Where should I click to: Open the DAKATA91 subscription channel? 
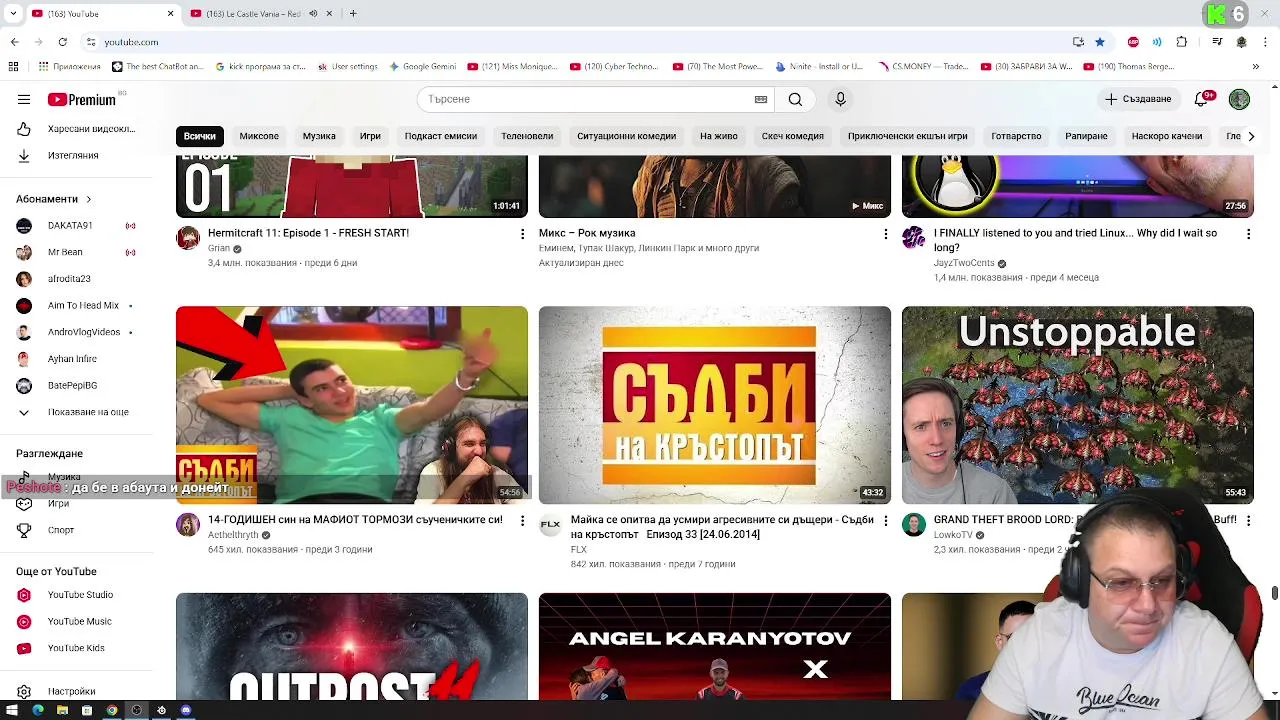[76, 226]
